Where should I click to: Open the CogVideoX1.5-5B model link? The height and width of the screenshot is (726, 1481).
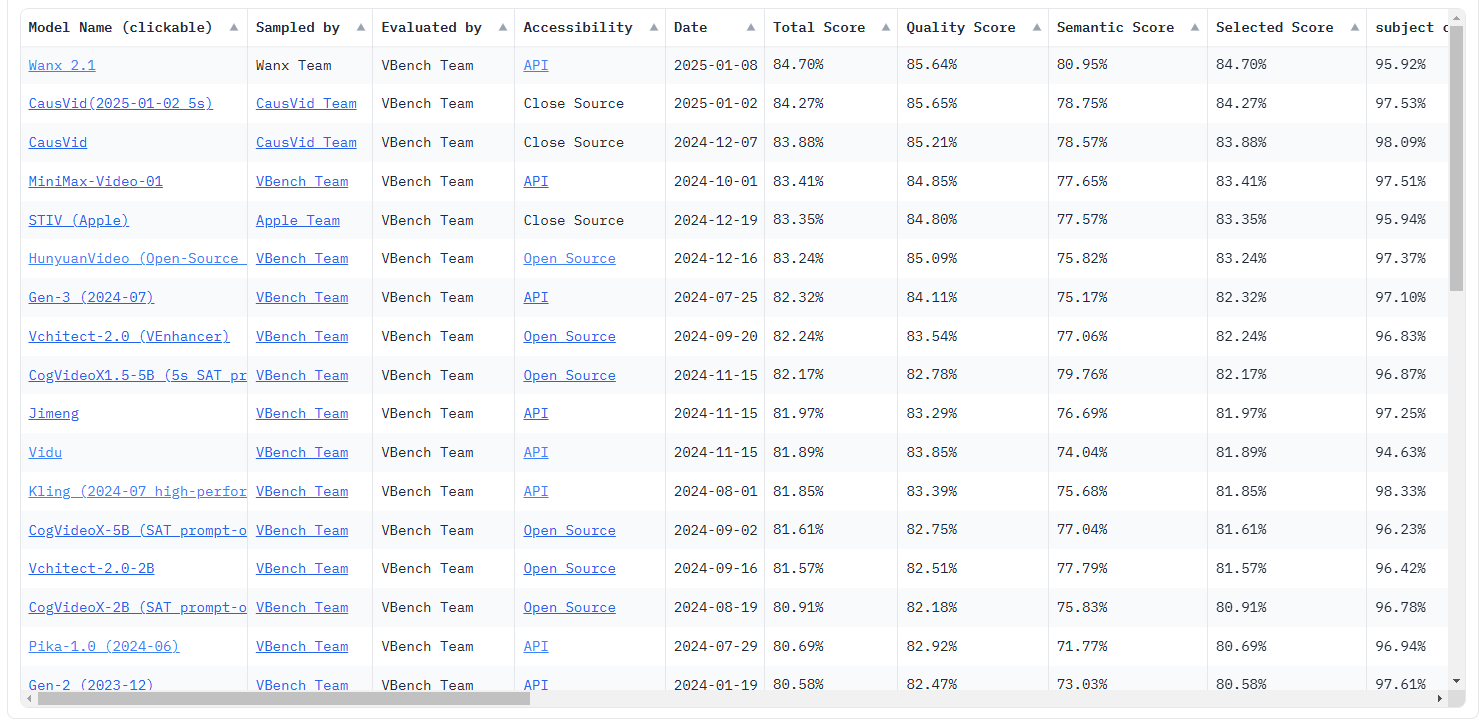[x=137, y=375]
